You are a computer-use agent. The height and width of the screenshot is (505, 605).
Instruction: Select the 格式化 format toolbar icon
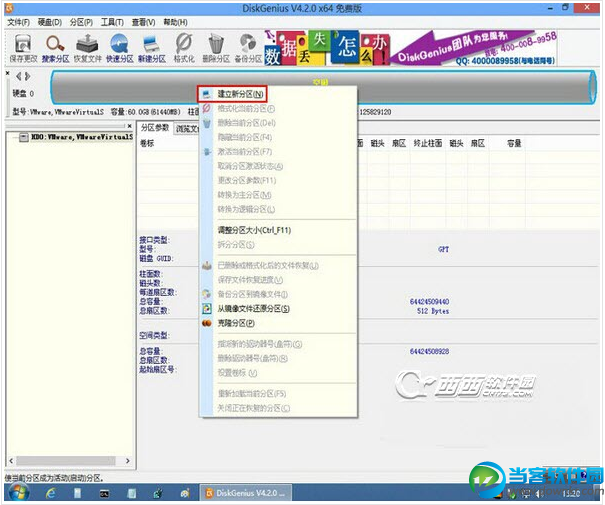[x=184, y=48]
